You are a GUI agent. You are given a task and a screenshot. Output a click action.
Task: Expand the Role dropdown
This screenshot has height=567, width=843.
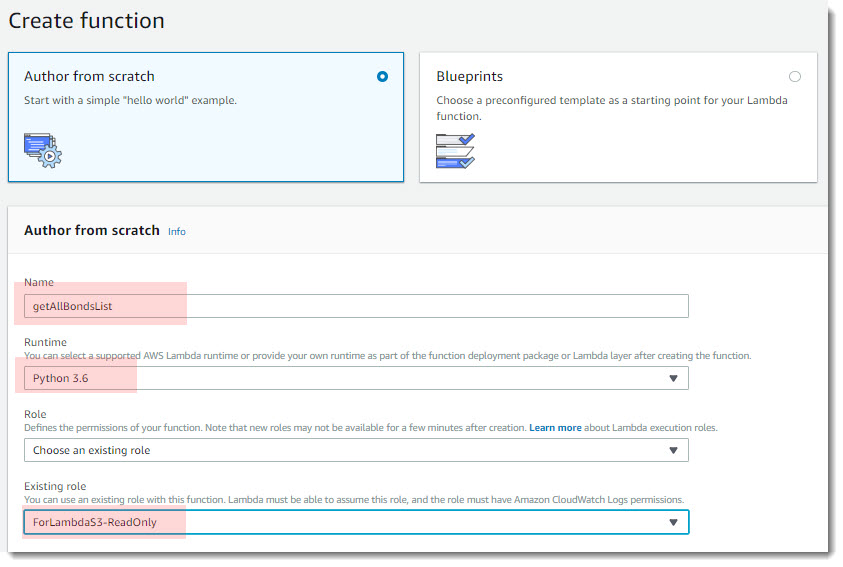(x=356, y=450)
